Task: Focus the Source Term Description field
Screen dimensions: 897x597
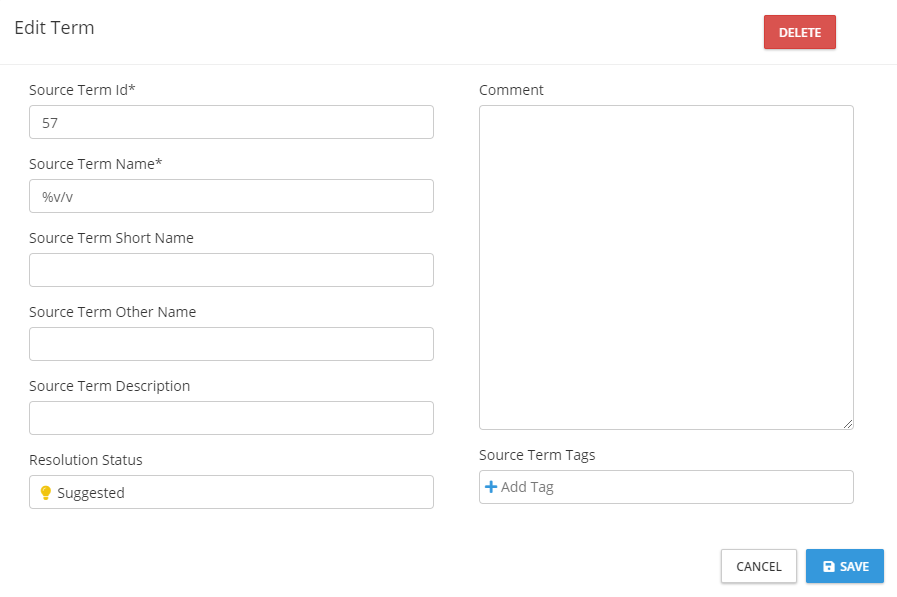Action: (231, 418)
